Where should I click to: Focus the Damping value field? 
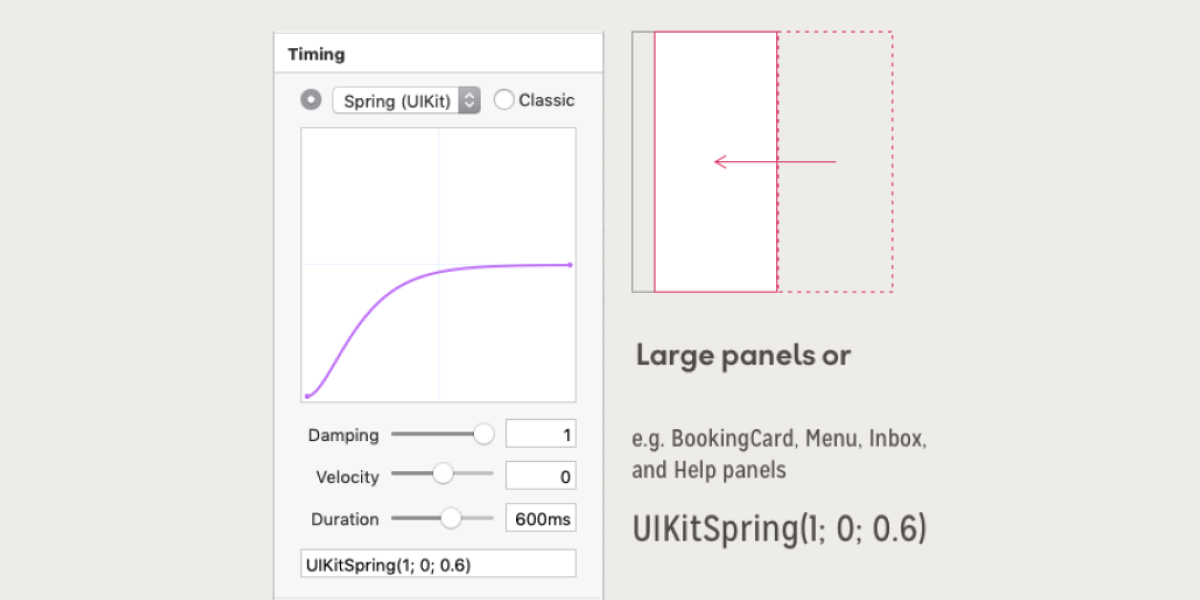(x=540, y=434)
